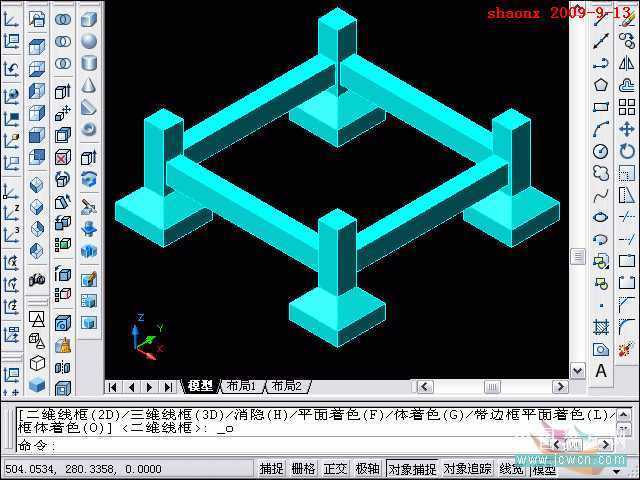Toggle 对象捕捉 object snap

tap(412, 469)
